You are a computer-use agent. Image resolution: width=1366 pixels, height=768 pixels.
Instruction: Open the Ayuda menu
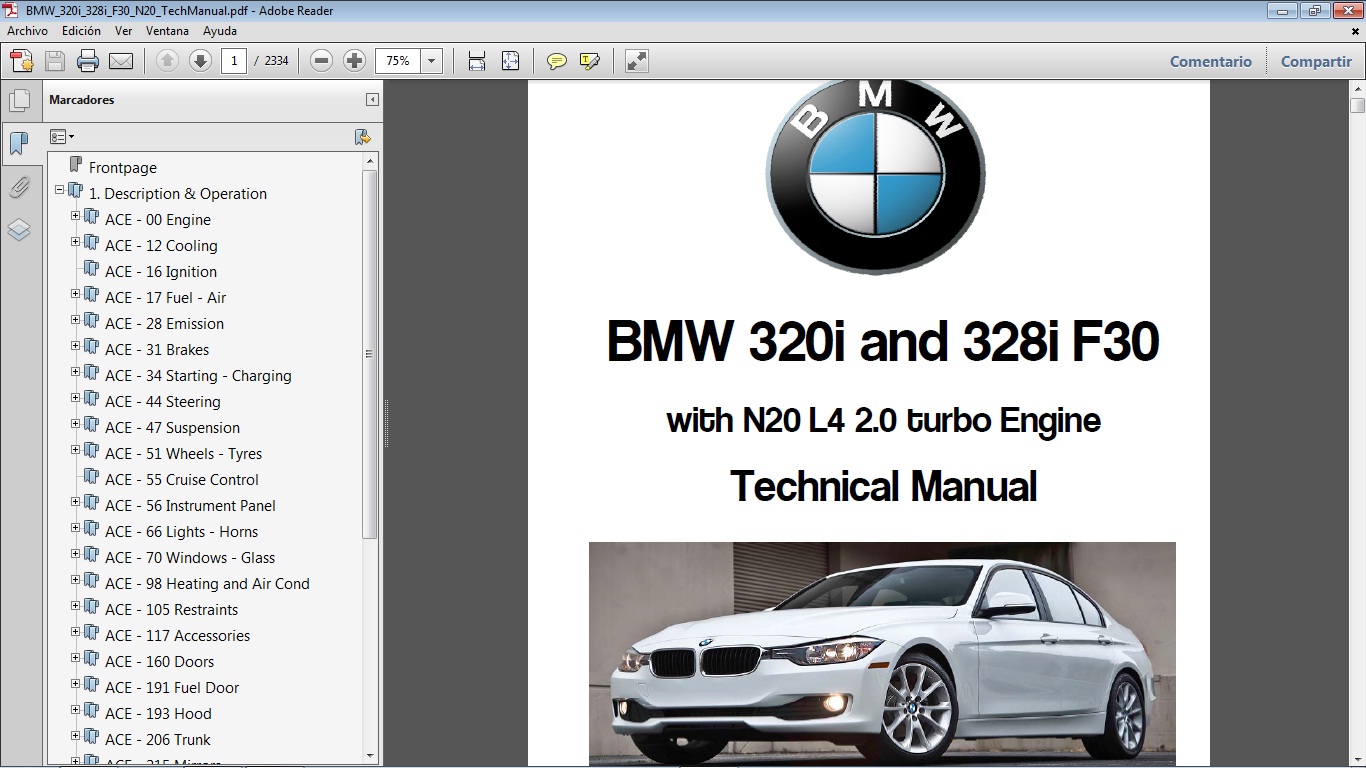pyautogui.click(x=220, y=31)
